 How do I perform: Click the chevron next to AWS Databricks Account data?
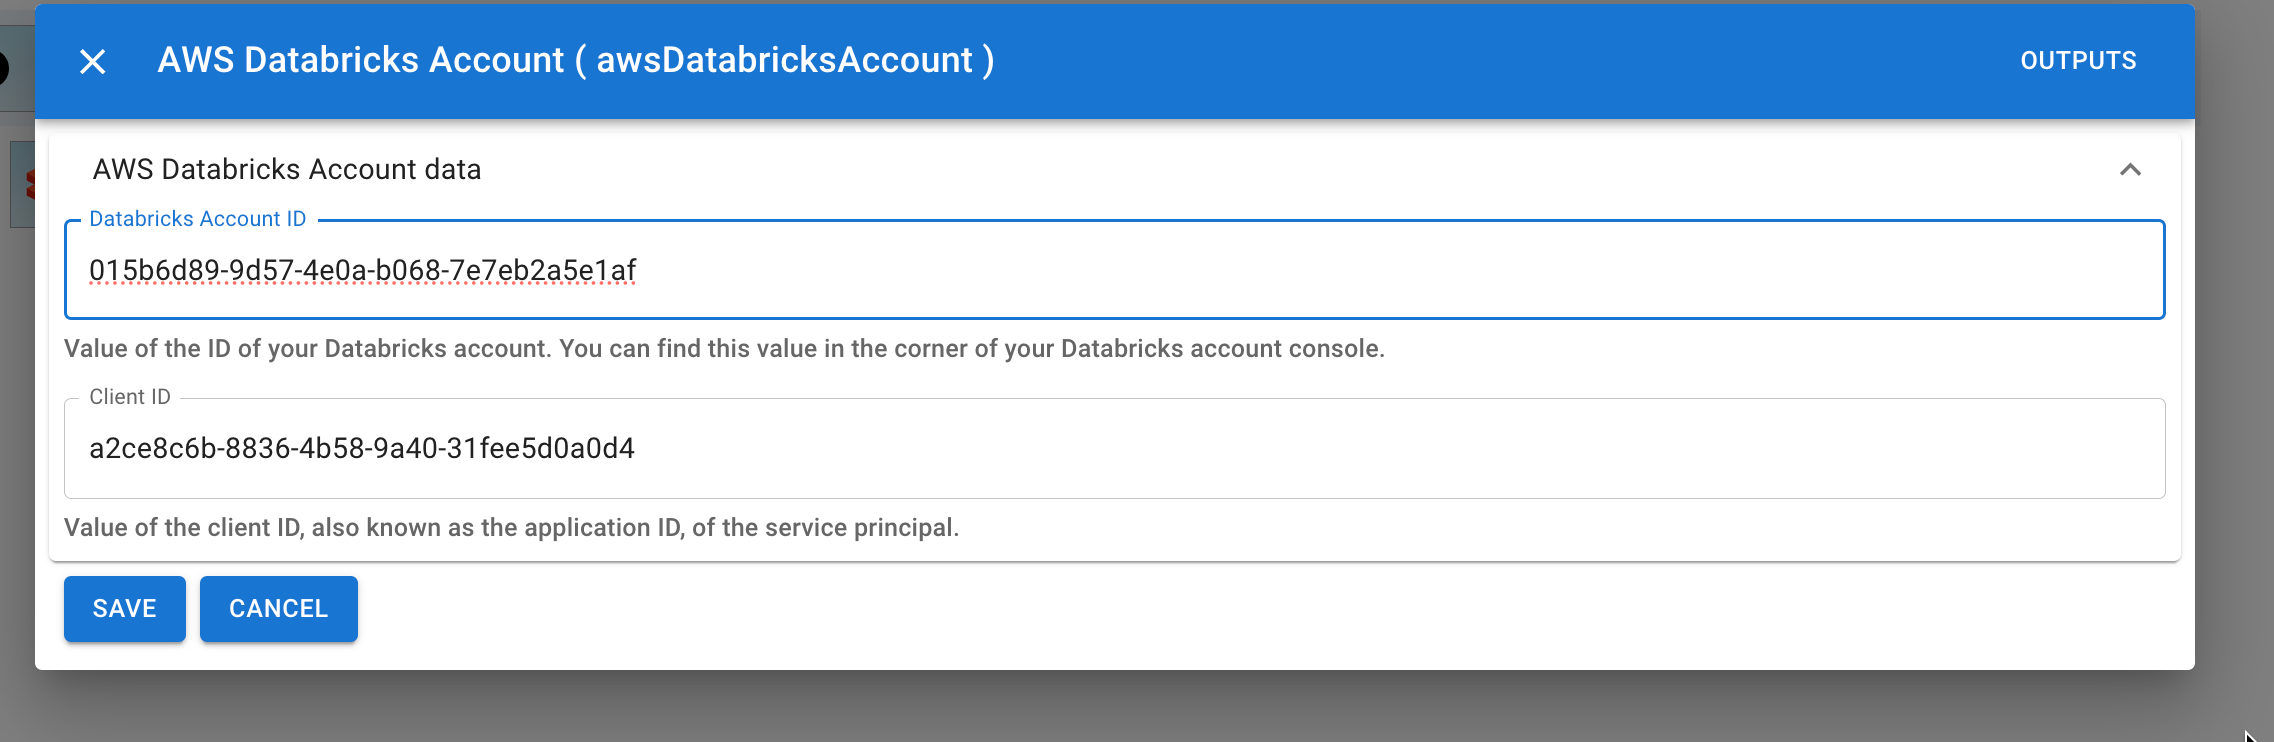click(x=2129, y=170)
